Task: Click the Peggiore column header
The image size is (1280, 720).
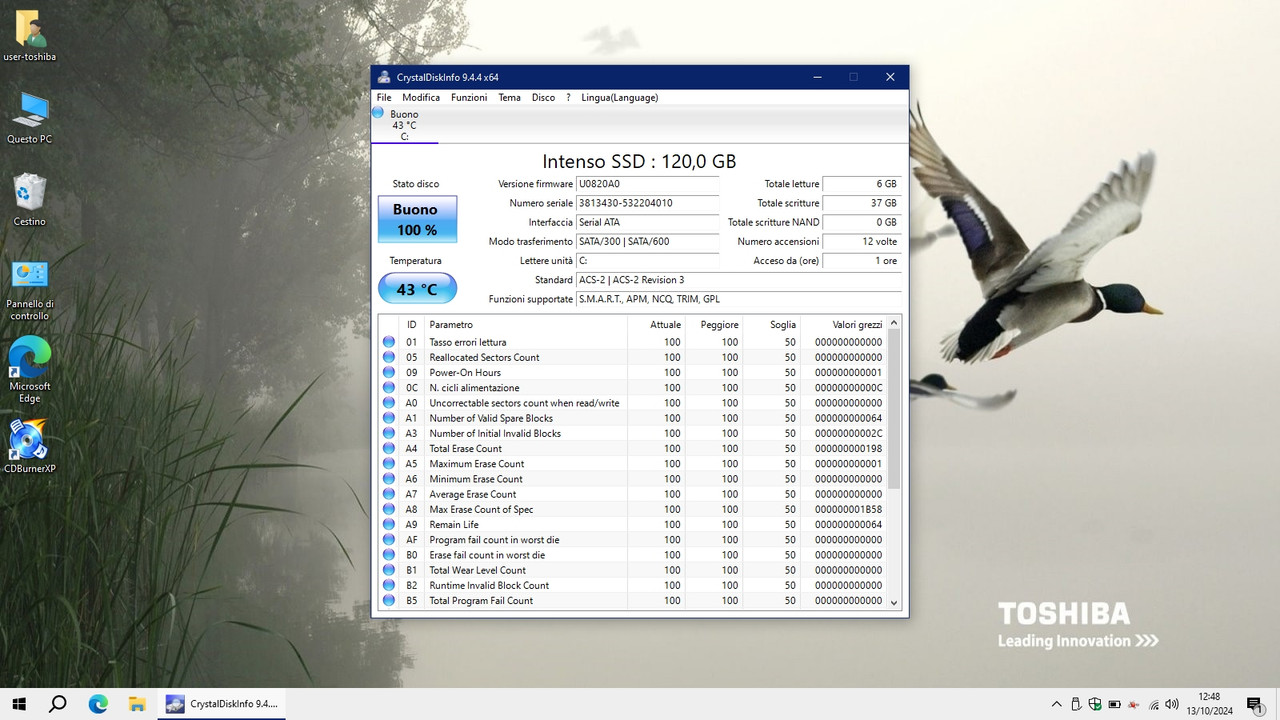Action: (714, 325)
